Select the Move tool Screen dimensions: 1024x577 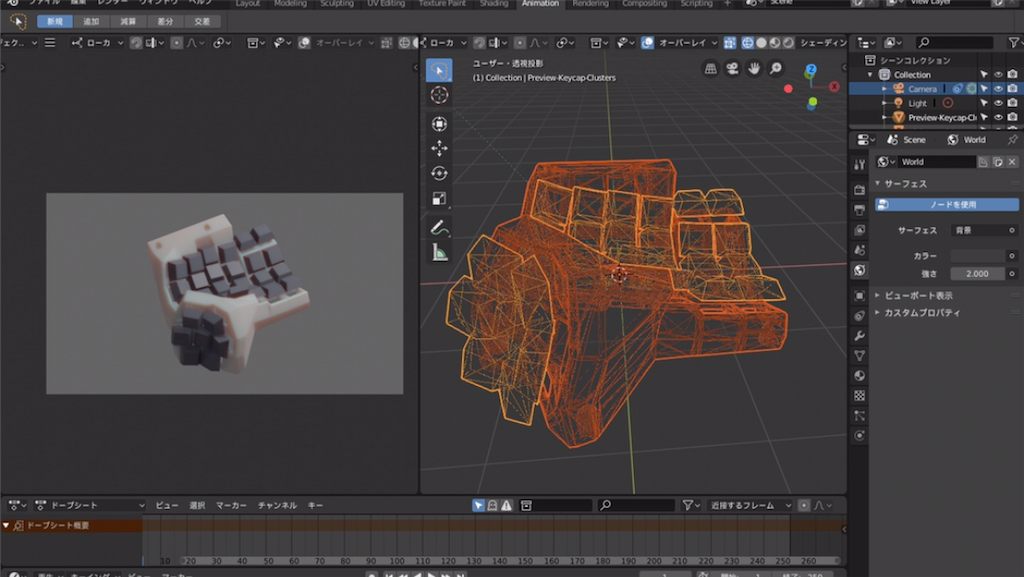click(439, 148)
